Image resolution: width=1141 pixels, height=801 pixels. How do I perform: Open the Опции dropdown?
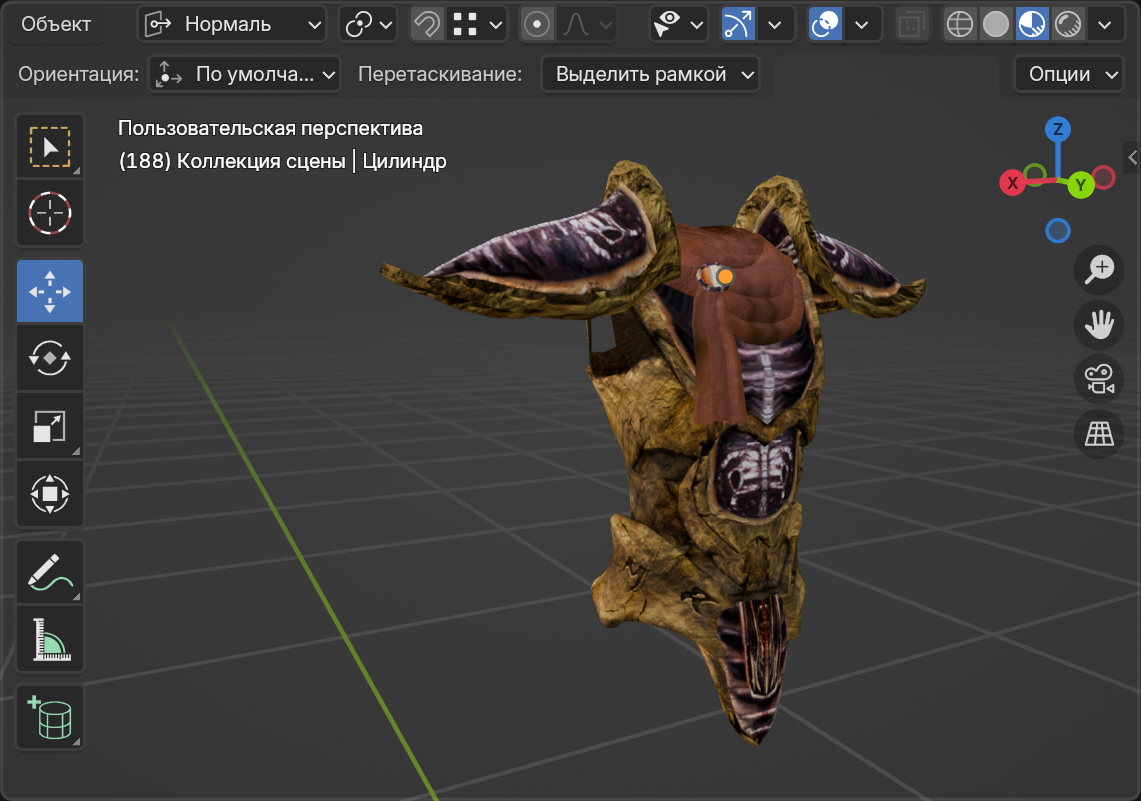coord(1068,73)
